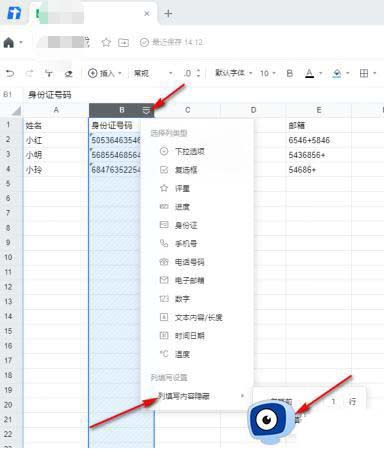The height and width of the screenshot is (449, 384).
Task: Choose 评星 star rating column type
Action: click(x=197, y=188)
